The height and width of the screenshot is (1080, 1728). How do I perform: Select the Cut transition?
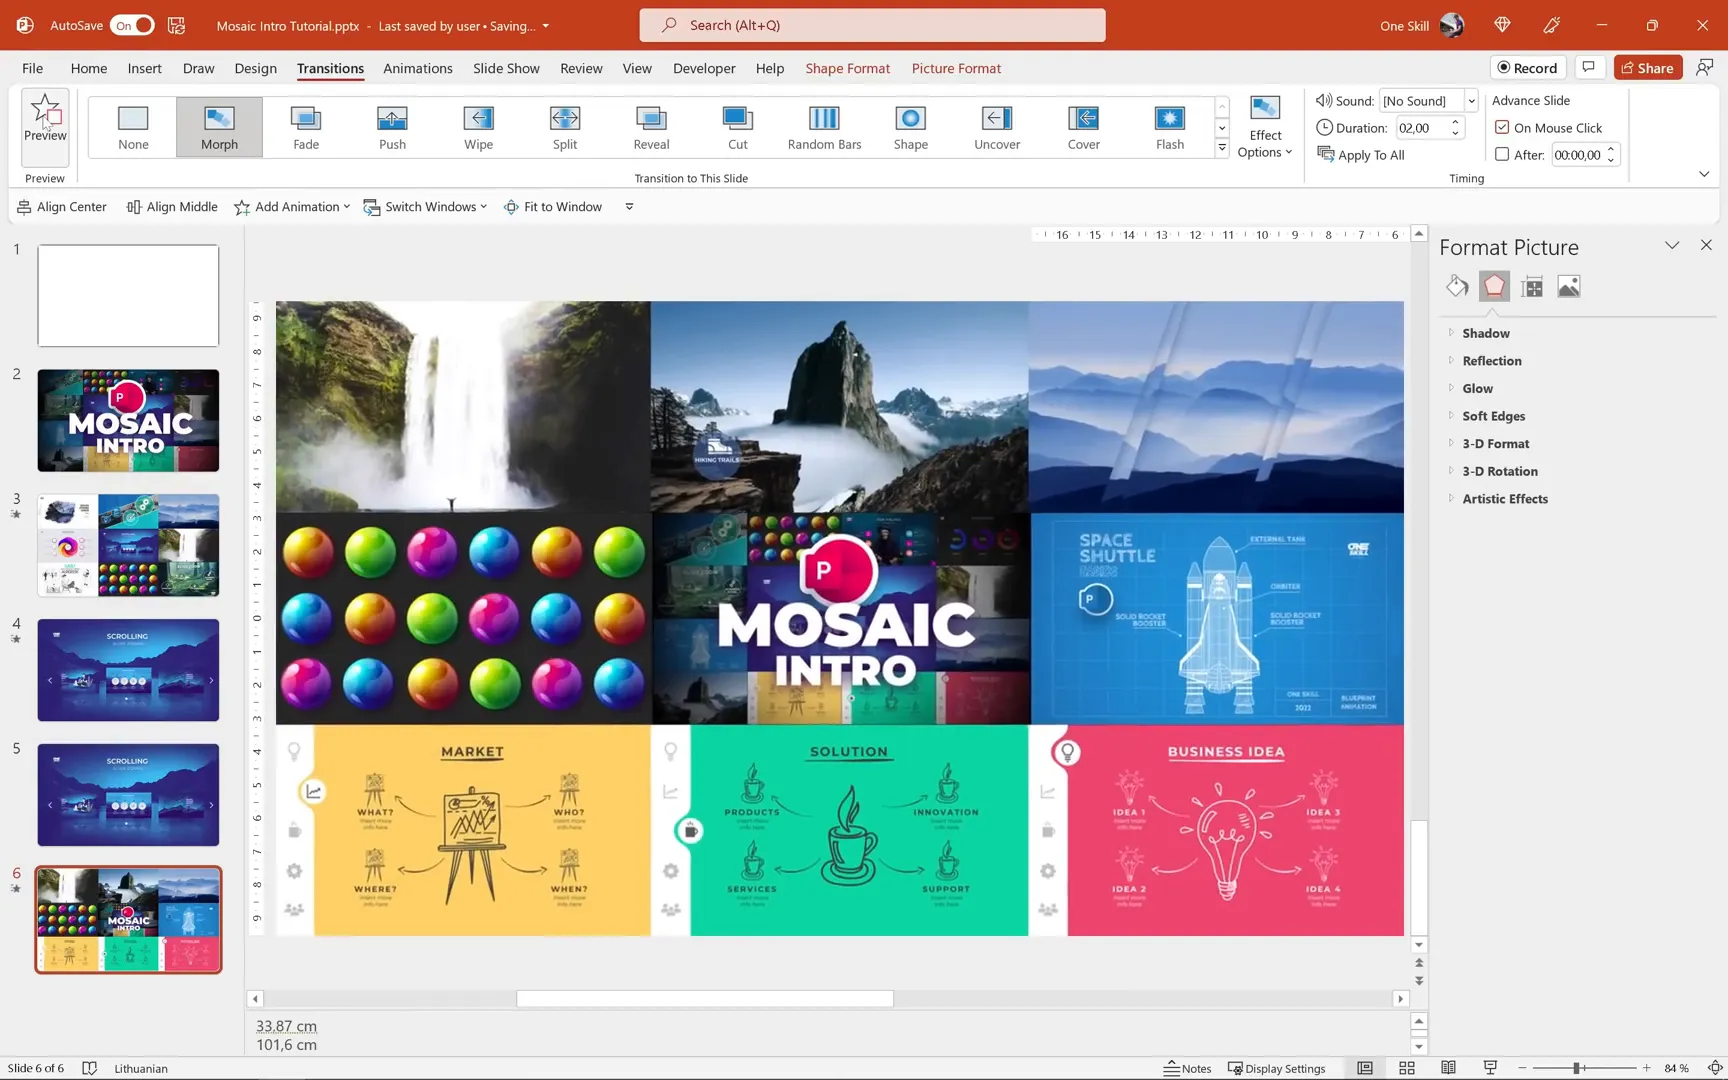(x=737, y=127)
